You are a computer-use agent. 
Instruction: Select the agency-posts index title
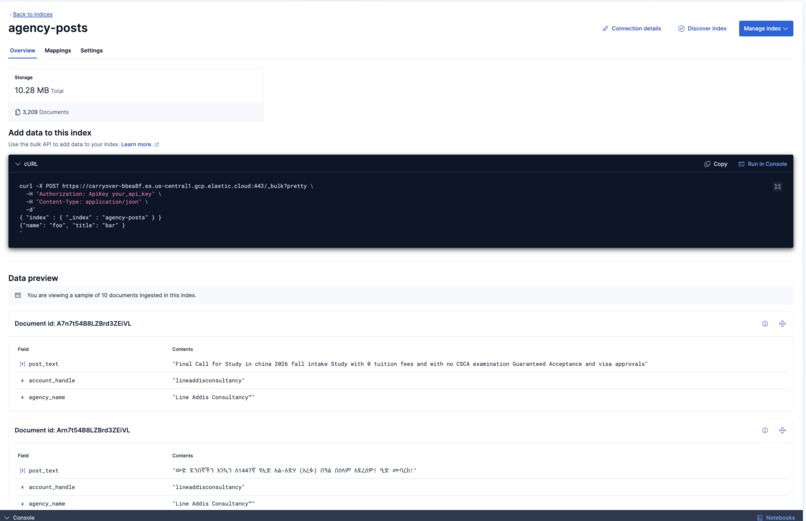coord(48,28)
